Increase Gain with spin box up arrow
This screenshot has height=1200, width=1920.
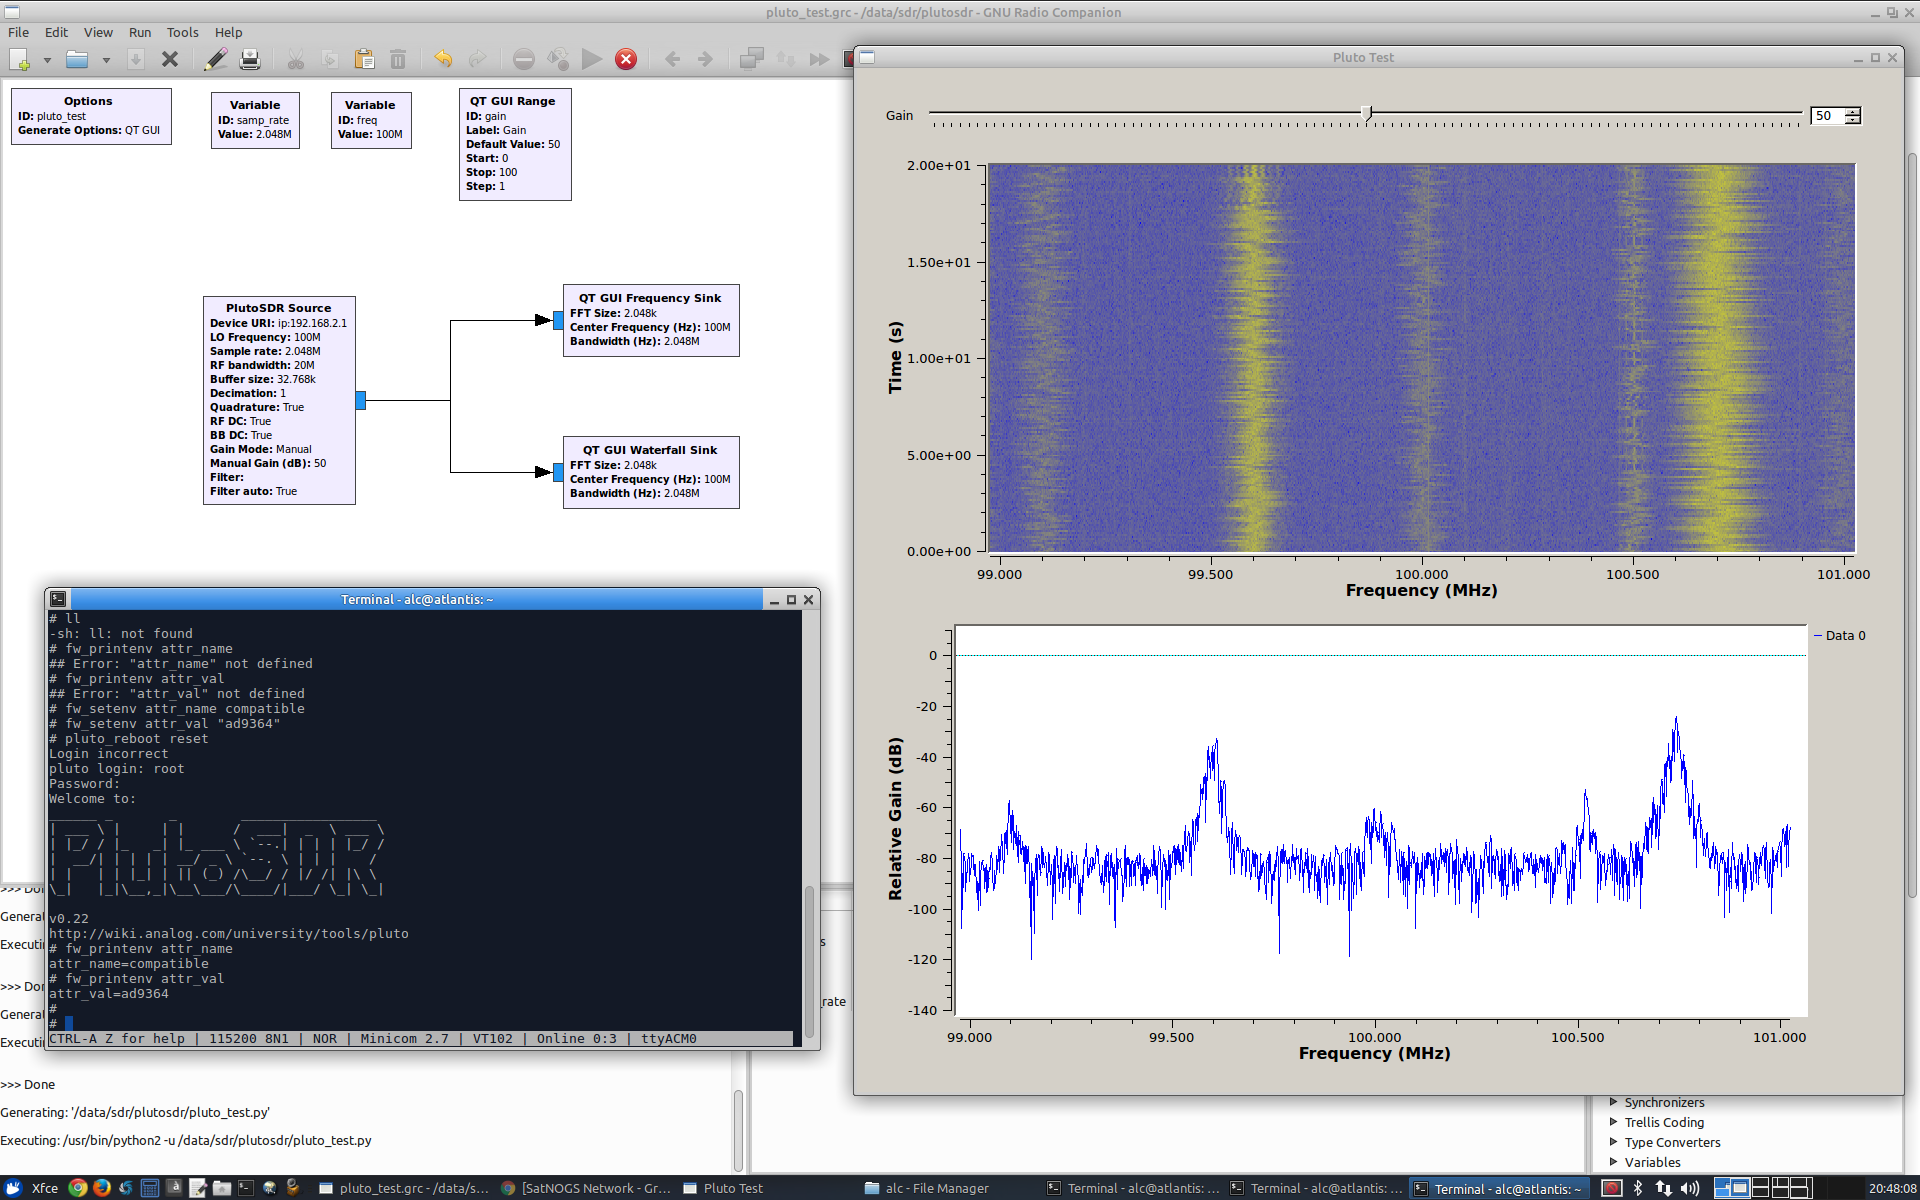(x=1853, y=111)
